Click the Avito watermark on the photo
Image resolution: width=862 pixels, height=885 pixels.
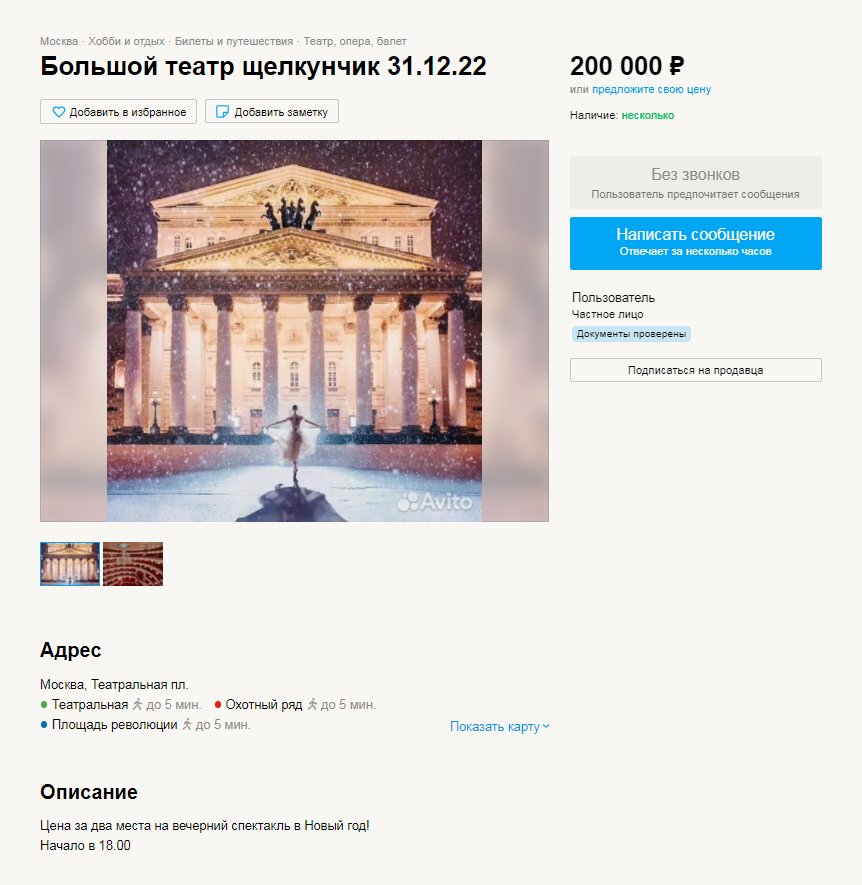tap(435, 501)
